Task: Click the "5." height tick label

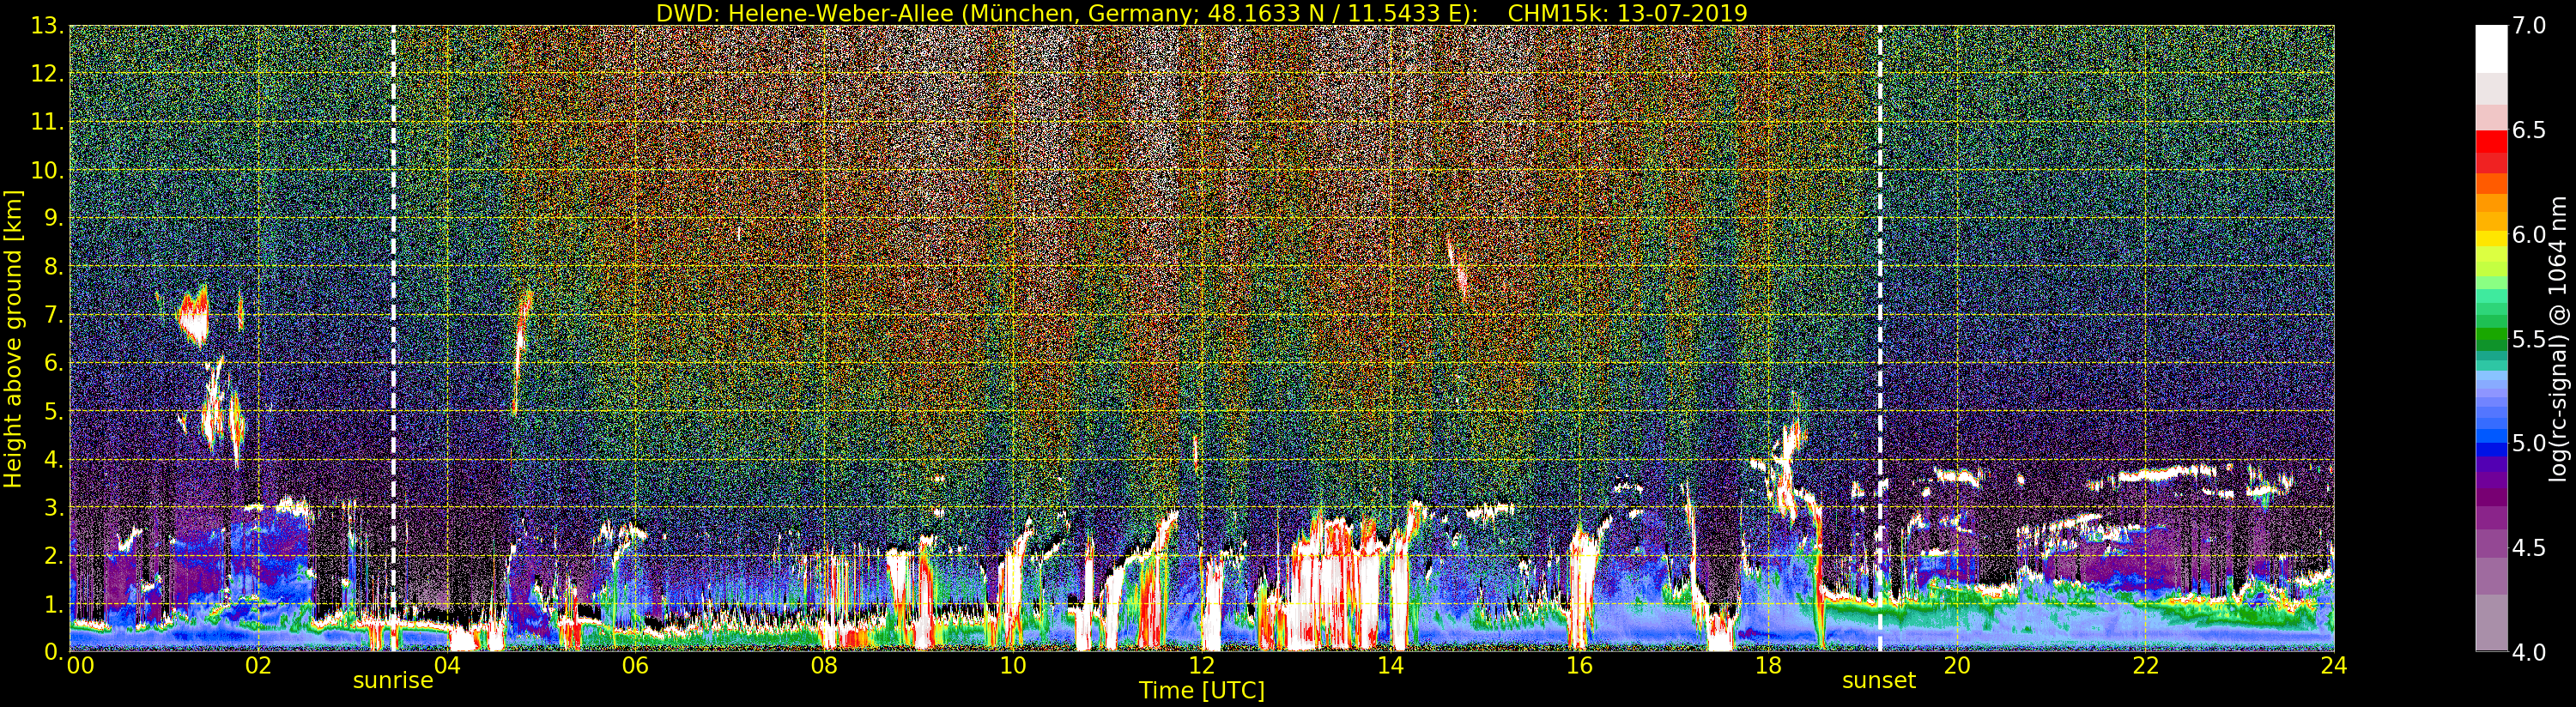Action: click(x=52, y=411)
